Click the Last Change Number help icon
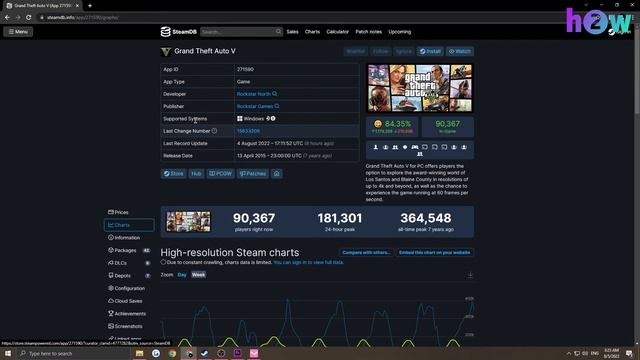 214,131
